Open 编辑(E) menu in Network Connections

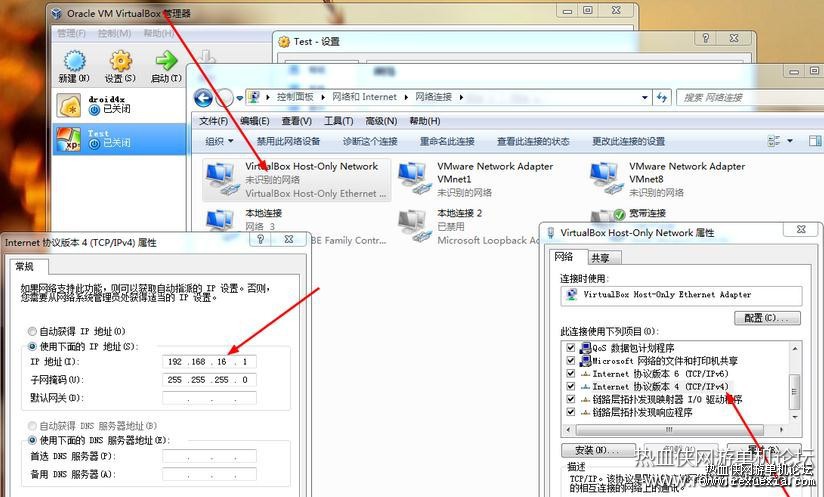[x=255, y=121]
